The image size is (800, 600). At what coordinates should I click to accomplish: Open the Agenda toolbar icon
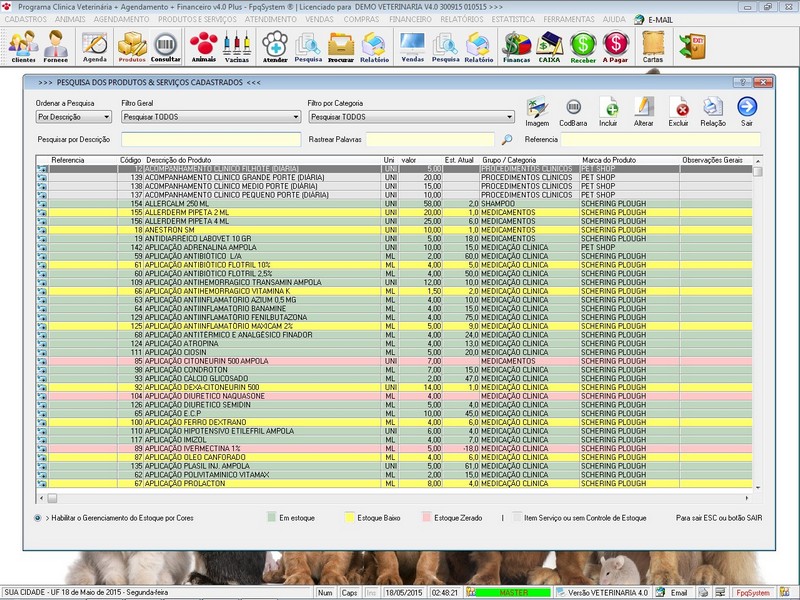coord(95,45)
